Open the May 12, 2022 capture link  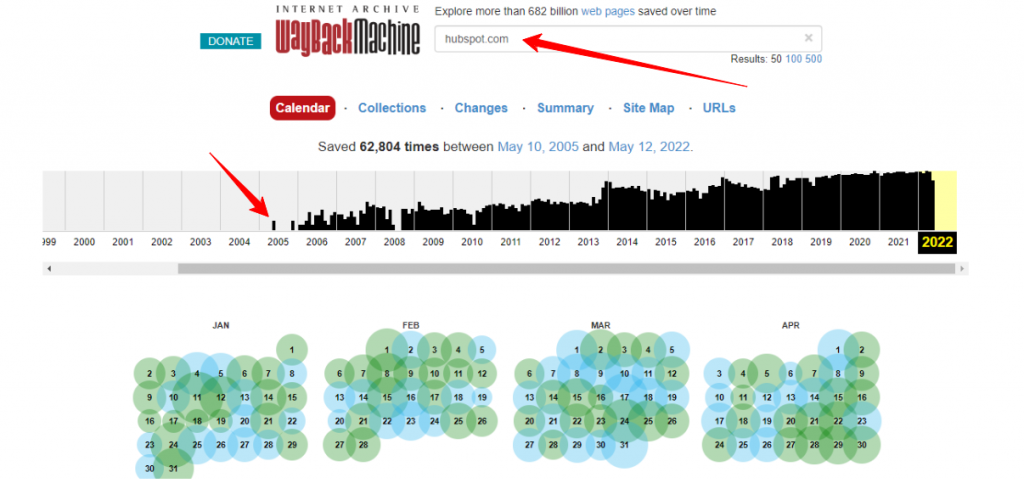[x=649, y=147]
